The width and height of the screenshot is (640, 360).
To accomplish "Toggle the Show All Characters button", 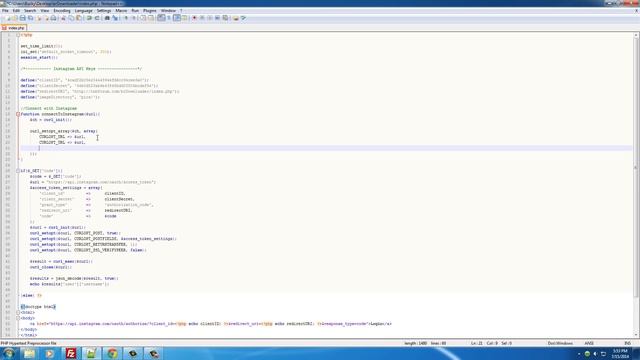I will pyautogui.click(x=168, y=18).
